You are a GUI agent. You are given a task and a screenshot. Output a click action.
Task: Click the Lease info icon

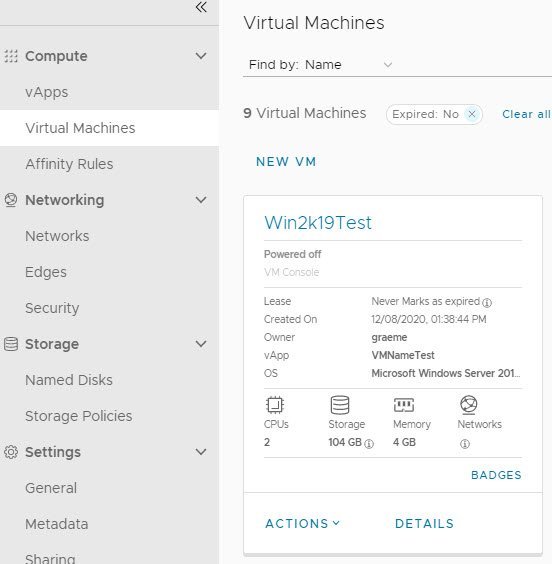(487, 303)
